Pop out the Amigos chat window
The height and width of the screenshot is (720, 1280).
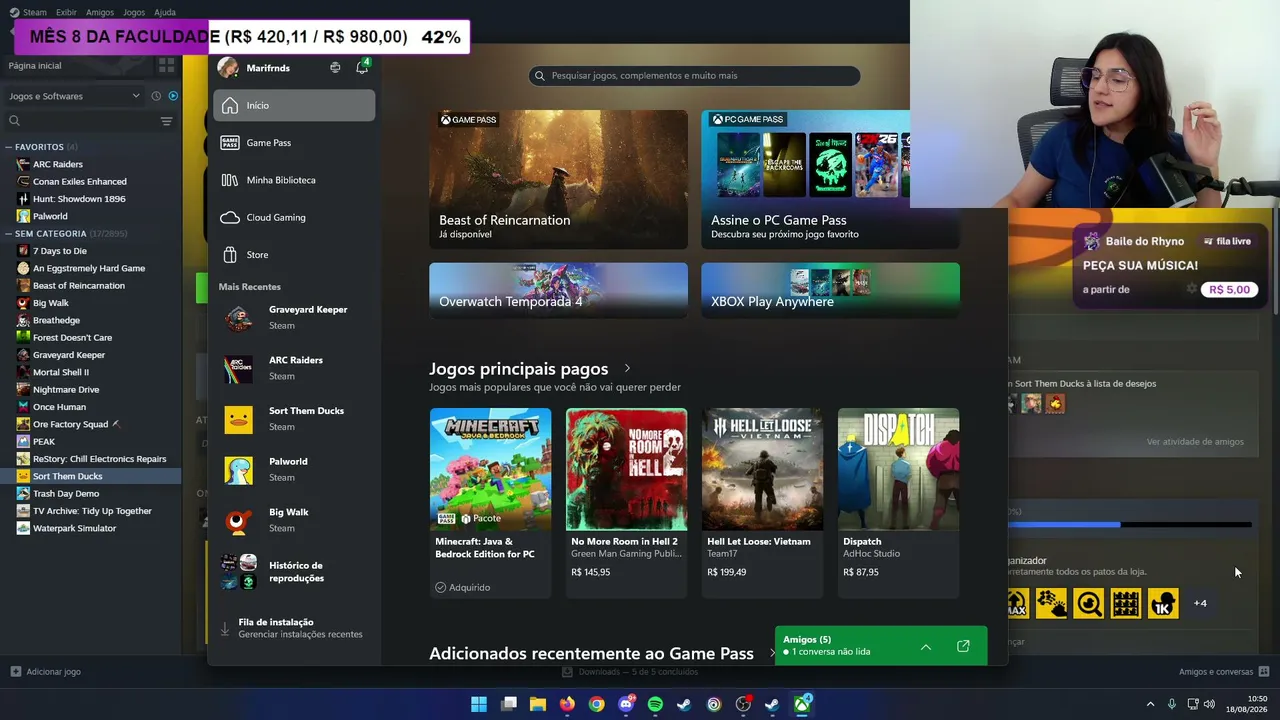click(963, 646)
